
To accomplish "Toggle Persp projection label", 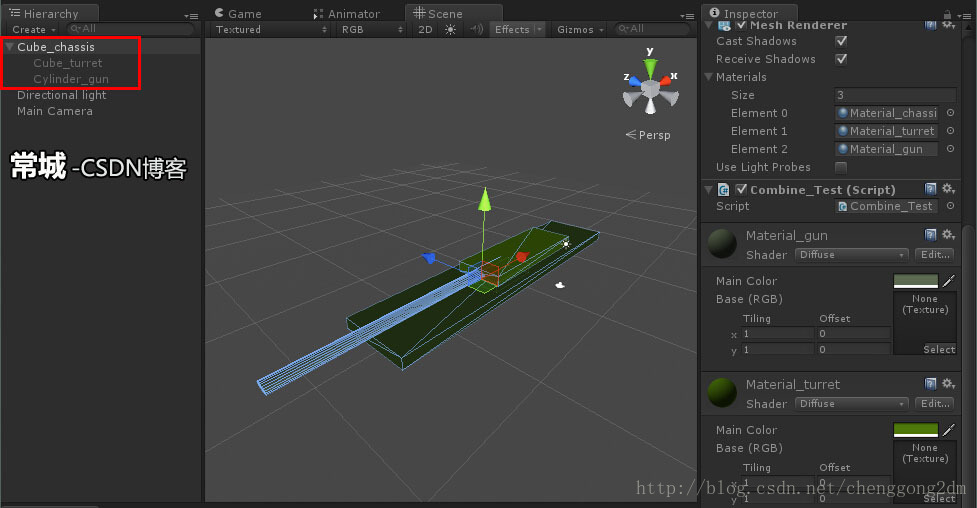I will [648, 135].
